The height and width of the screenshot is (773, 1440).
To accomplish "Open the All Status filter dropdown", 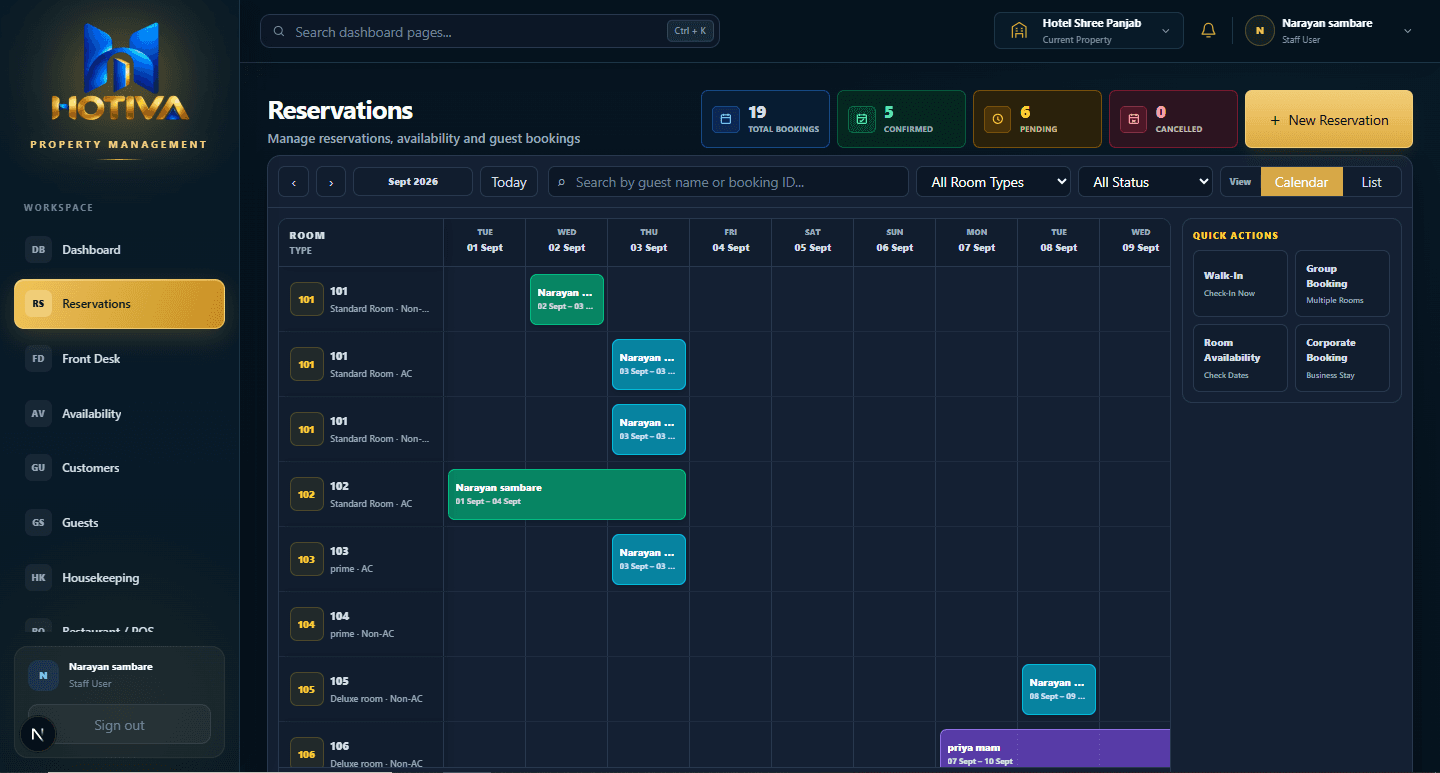I will click(x=1145, y=182).
